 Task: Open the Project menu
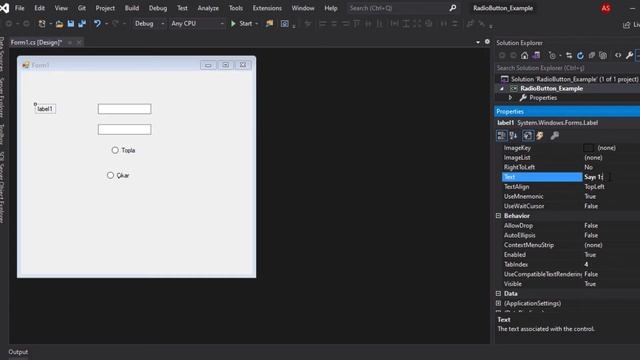click(x=105, y=8)
